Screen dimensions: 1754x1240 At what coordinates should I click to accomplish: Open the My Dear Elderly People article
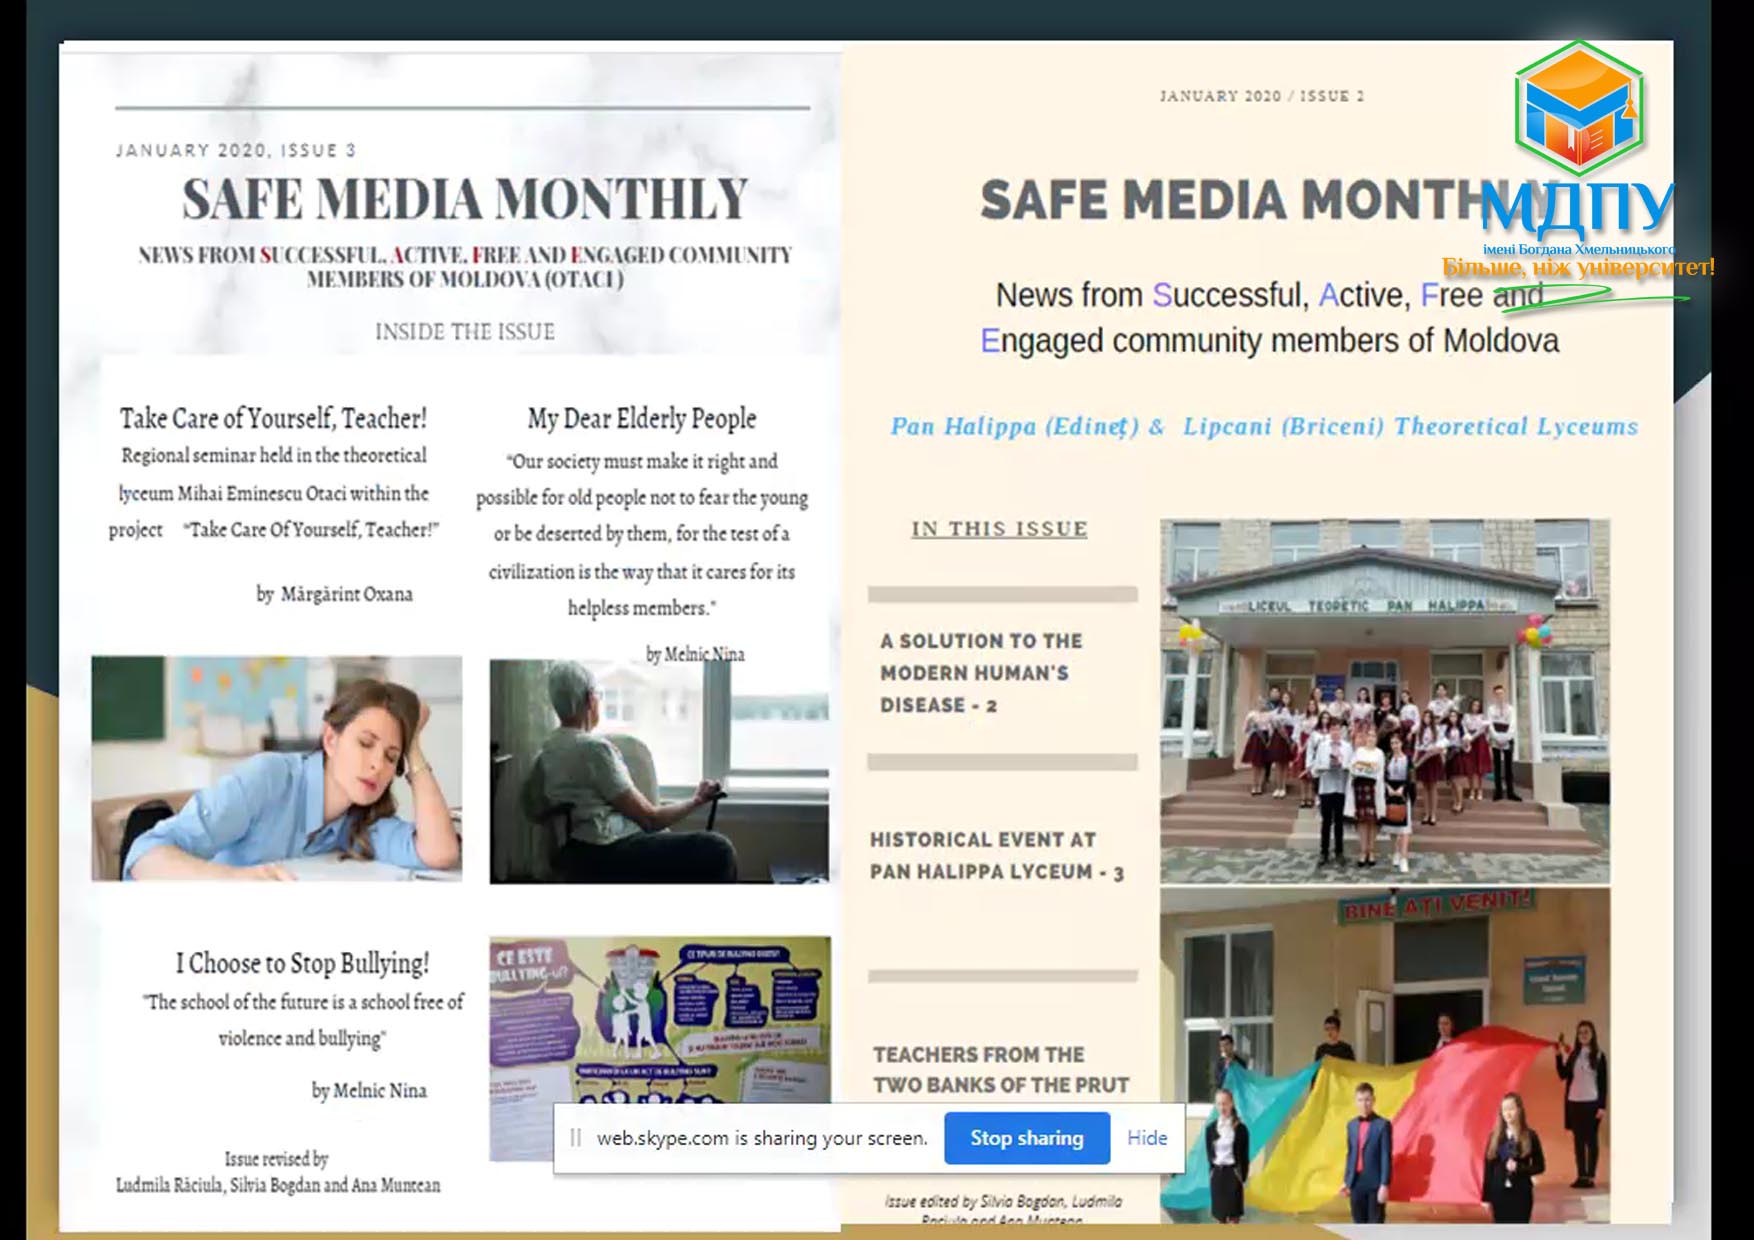click(641, 418)
